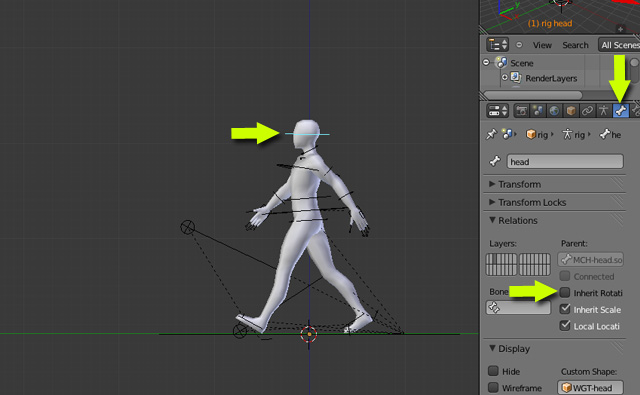Open the Armature data tab (figure icon)
The height and width of the screenshot is (395, 640).
(x=604, y=111)
